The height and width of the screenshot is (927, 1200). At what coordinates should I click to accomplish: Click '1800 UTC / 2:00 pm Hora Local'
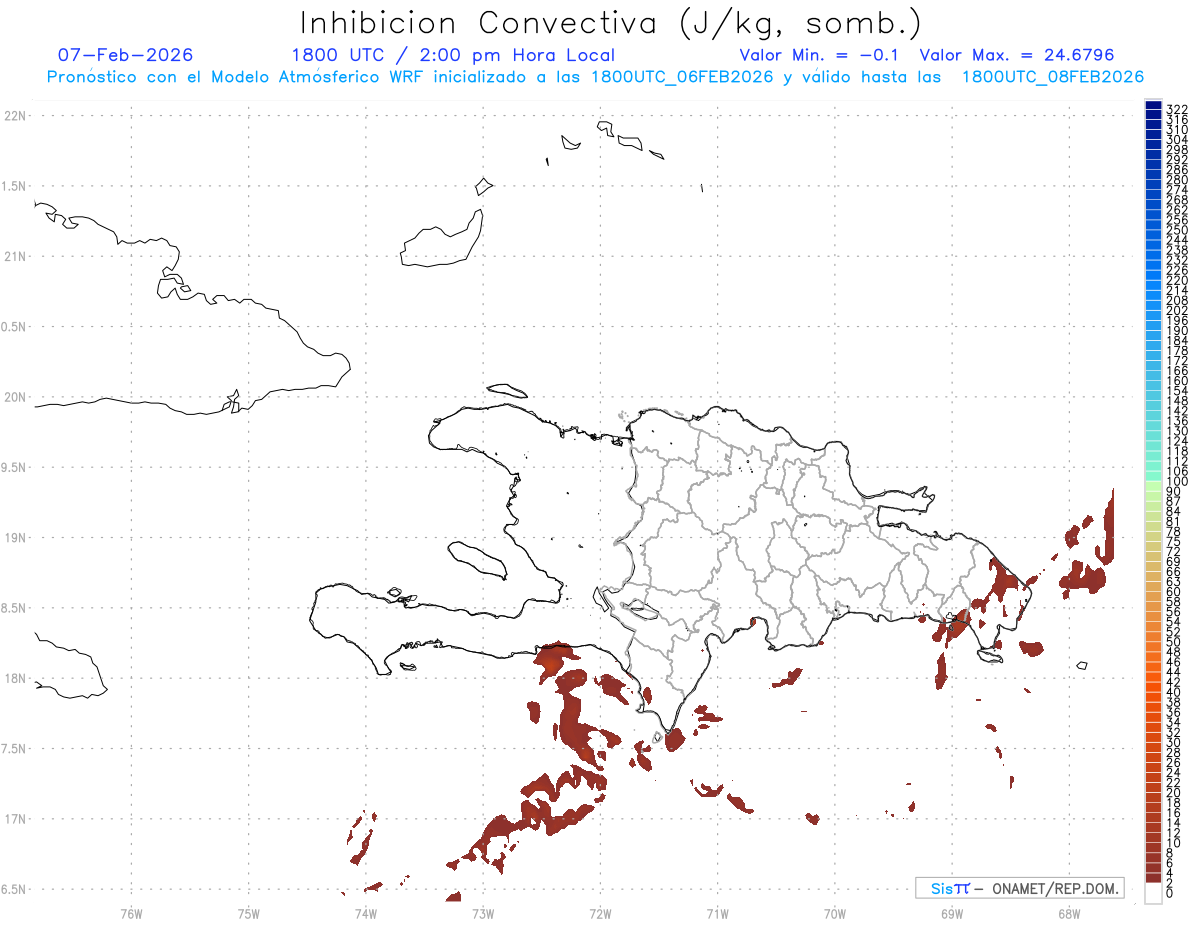pyautogui.click(x=453, y=55)
